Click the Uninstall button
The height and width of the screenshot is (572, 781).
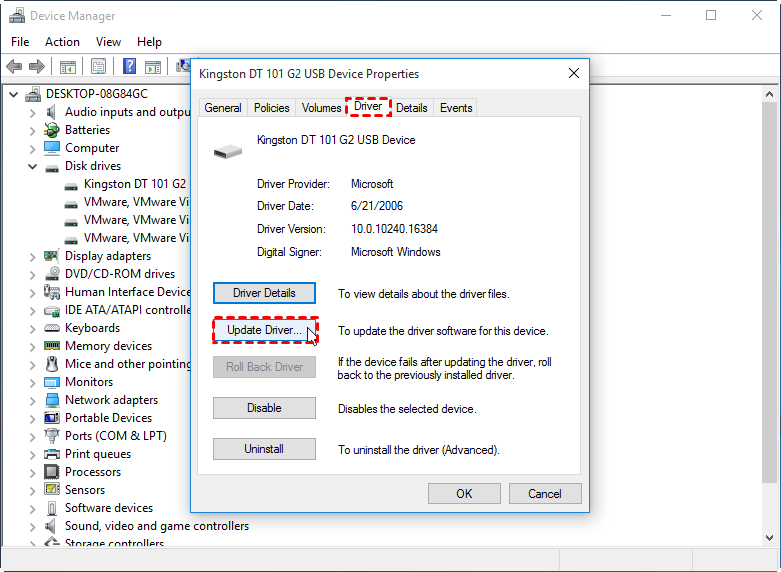(264, 449)
